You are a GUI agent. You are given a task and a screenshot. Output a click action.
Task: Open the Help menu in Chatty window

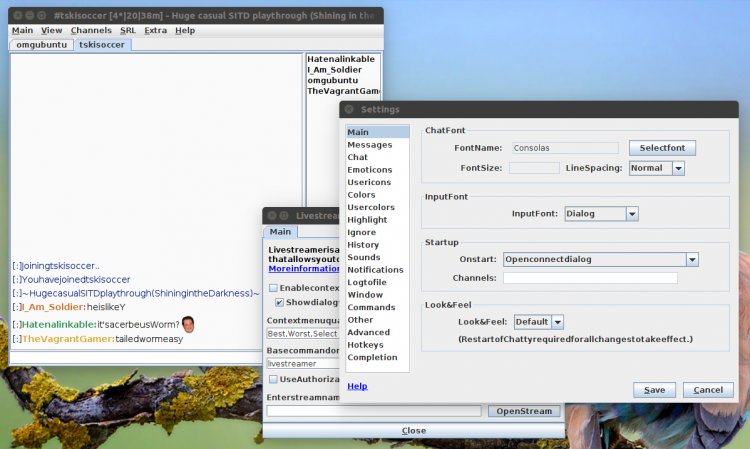(185, 31)
